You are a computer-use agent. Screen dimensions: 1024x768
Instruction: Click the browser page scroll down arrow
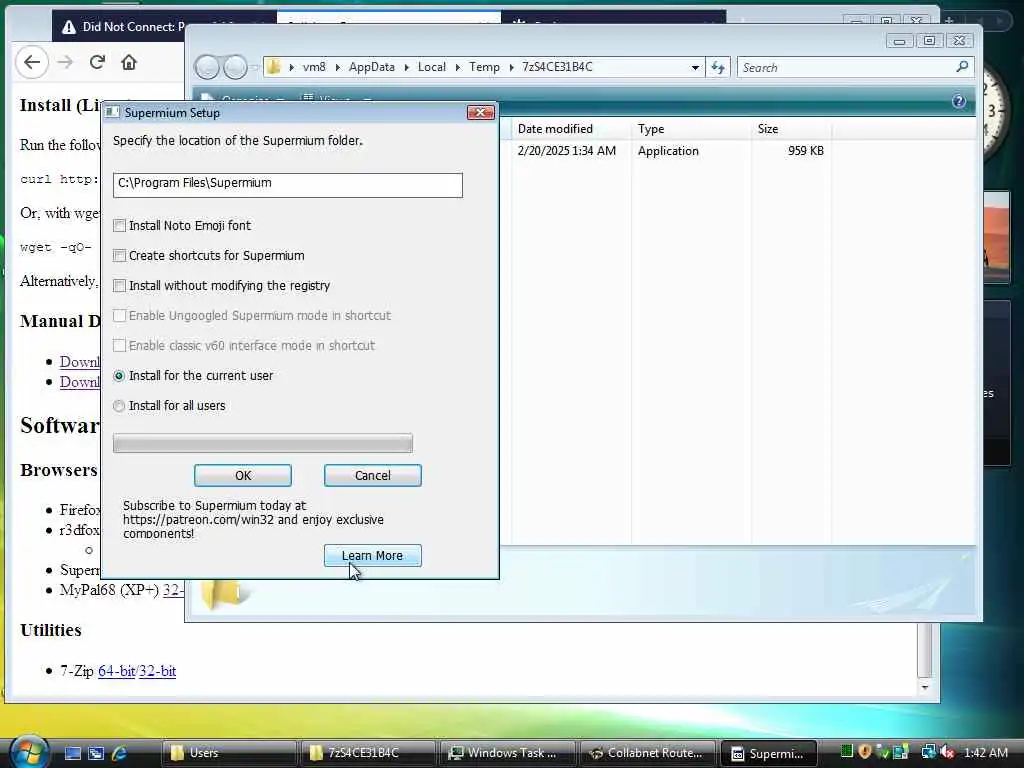pos(924,687)
